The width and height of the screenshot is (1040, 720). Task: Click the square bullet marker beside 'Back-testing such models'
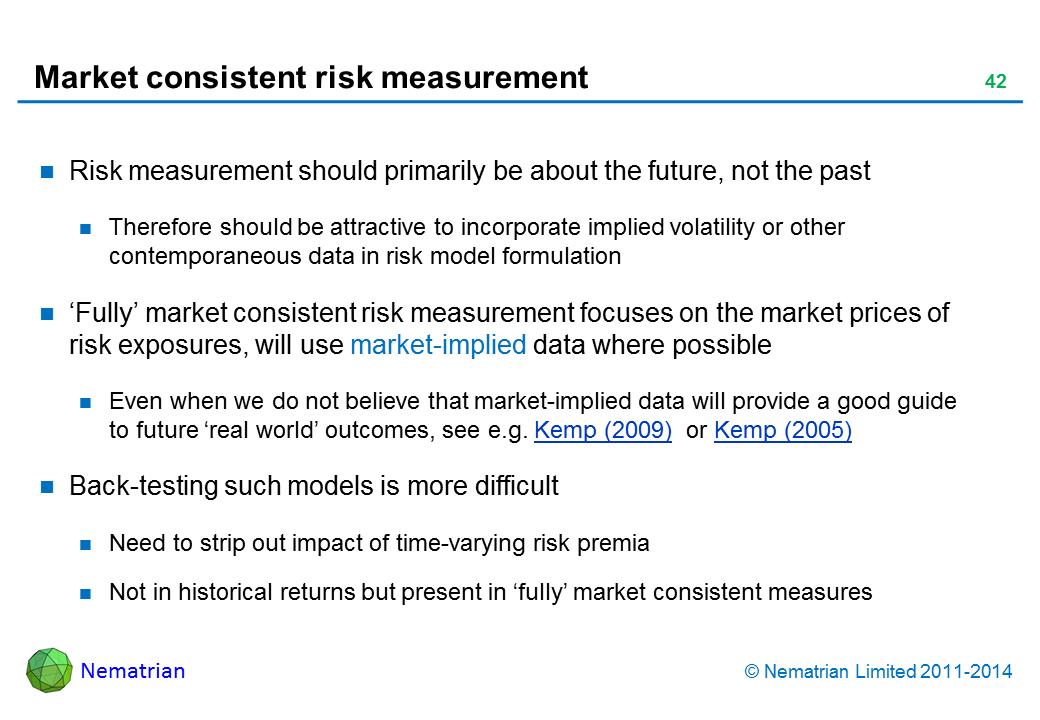click(x=47, y=487)
